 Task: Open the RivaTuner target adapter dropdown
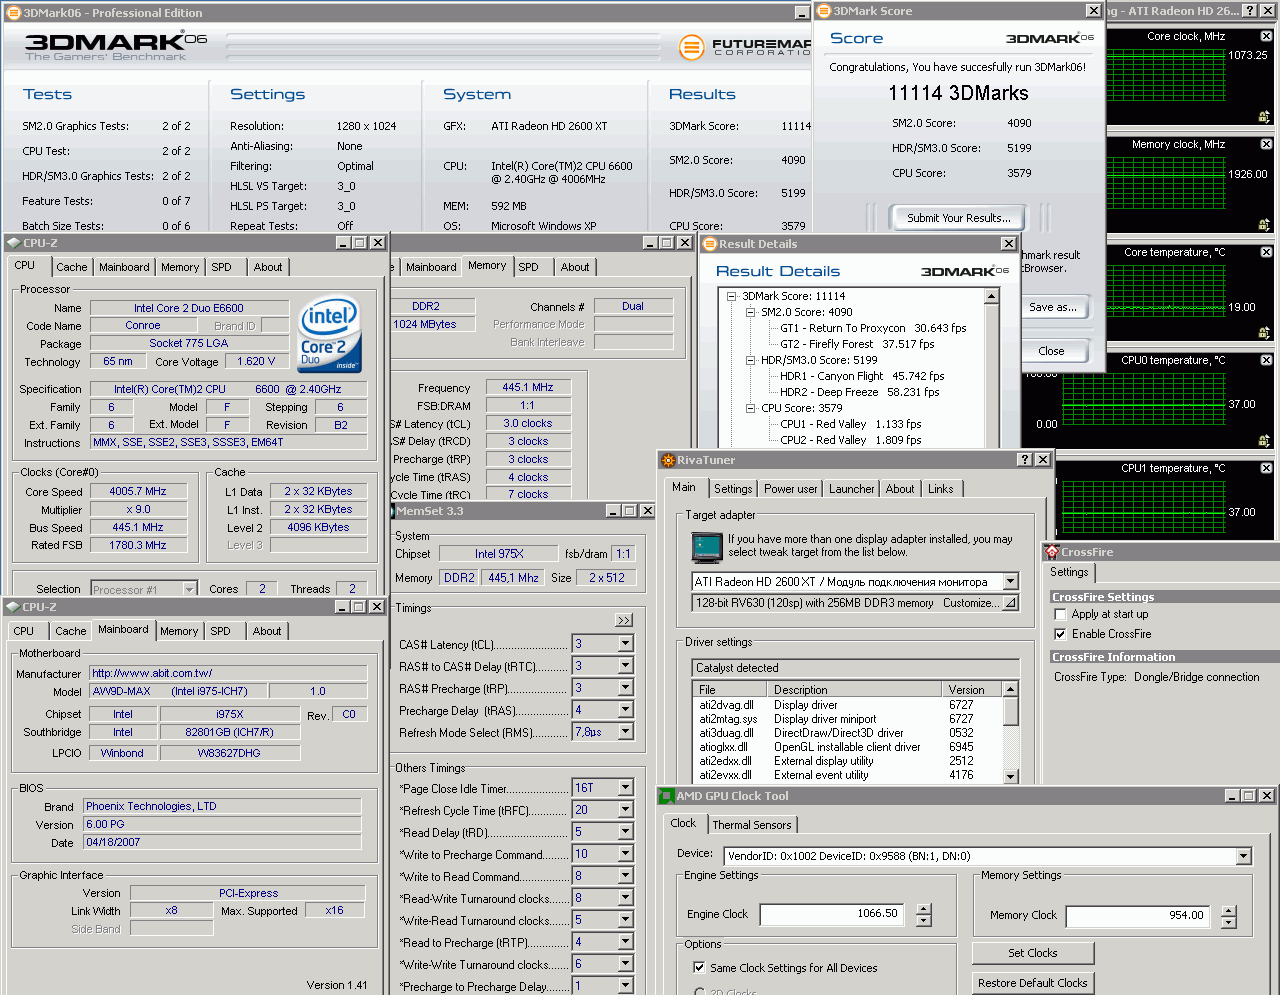[1010, 581]
